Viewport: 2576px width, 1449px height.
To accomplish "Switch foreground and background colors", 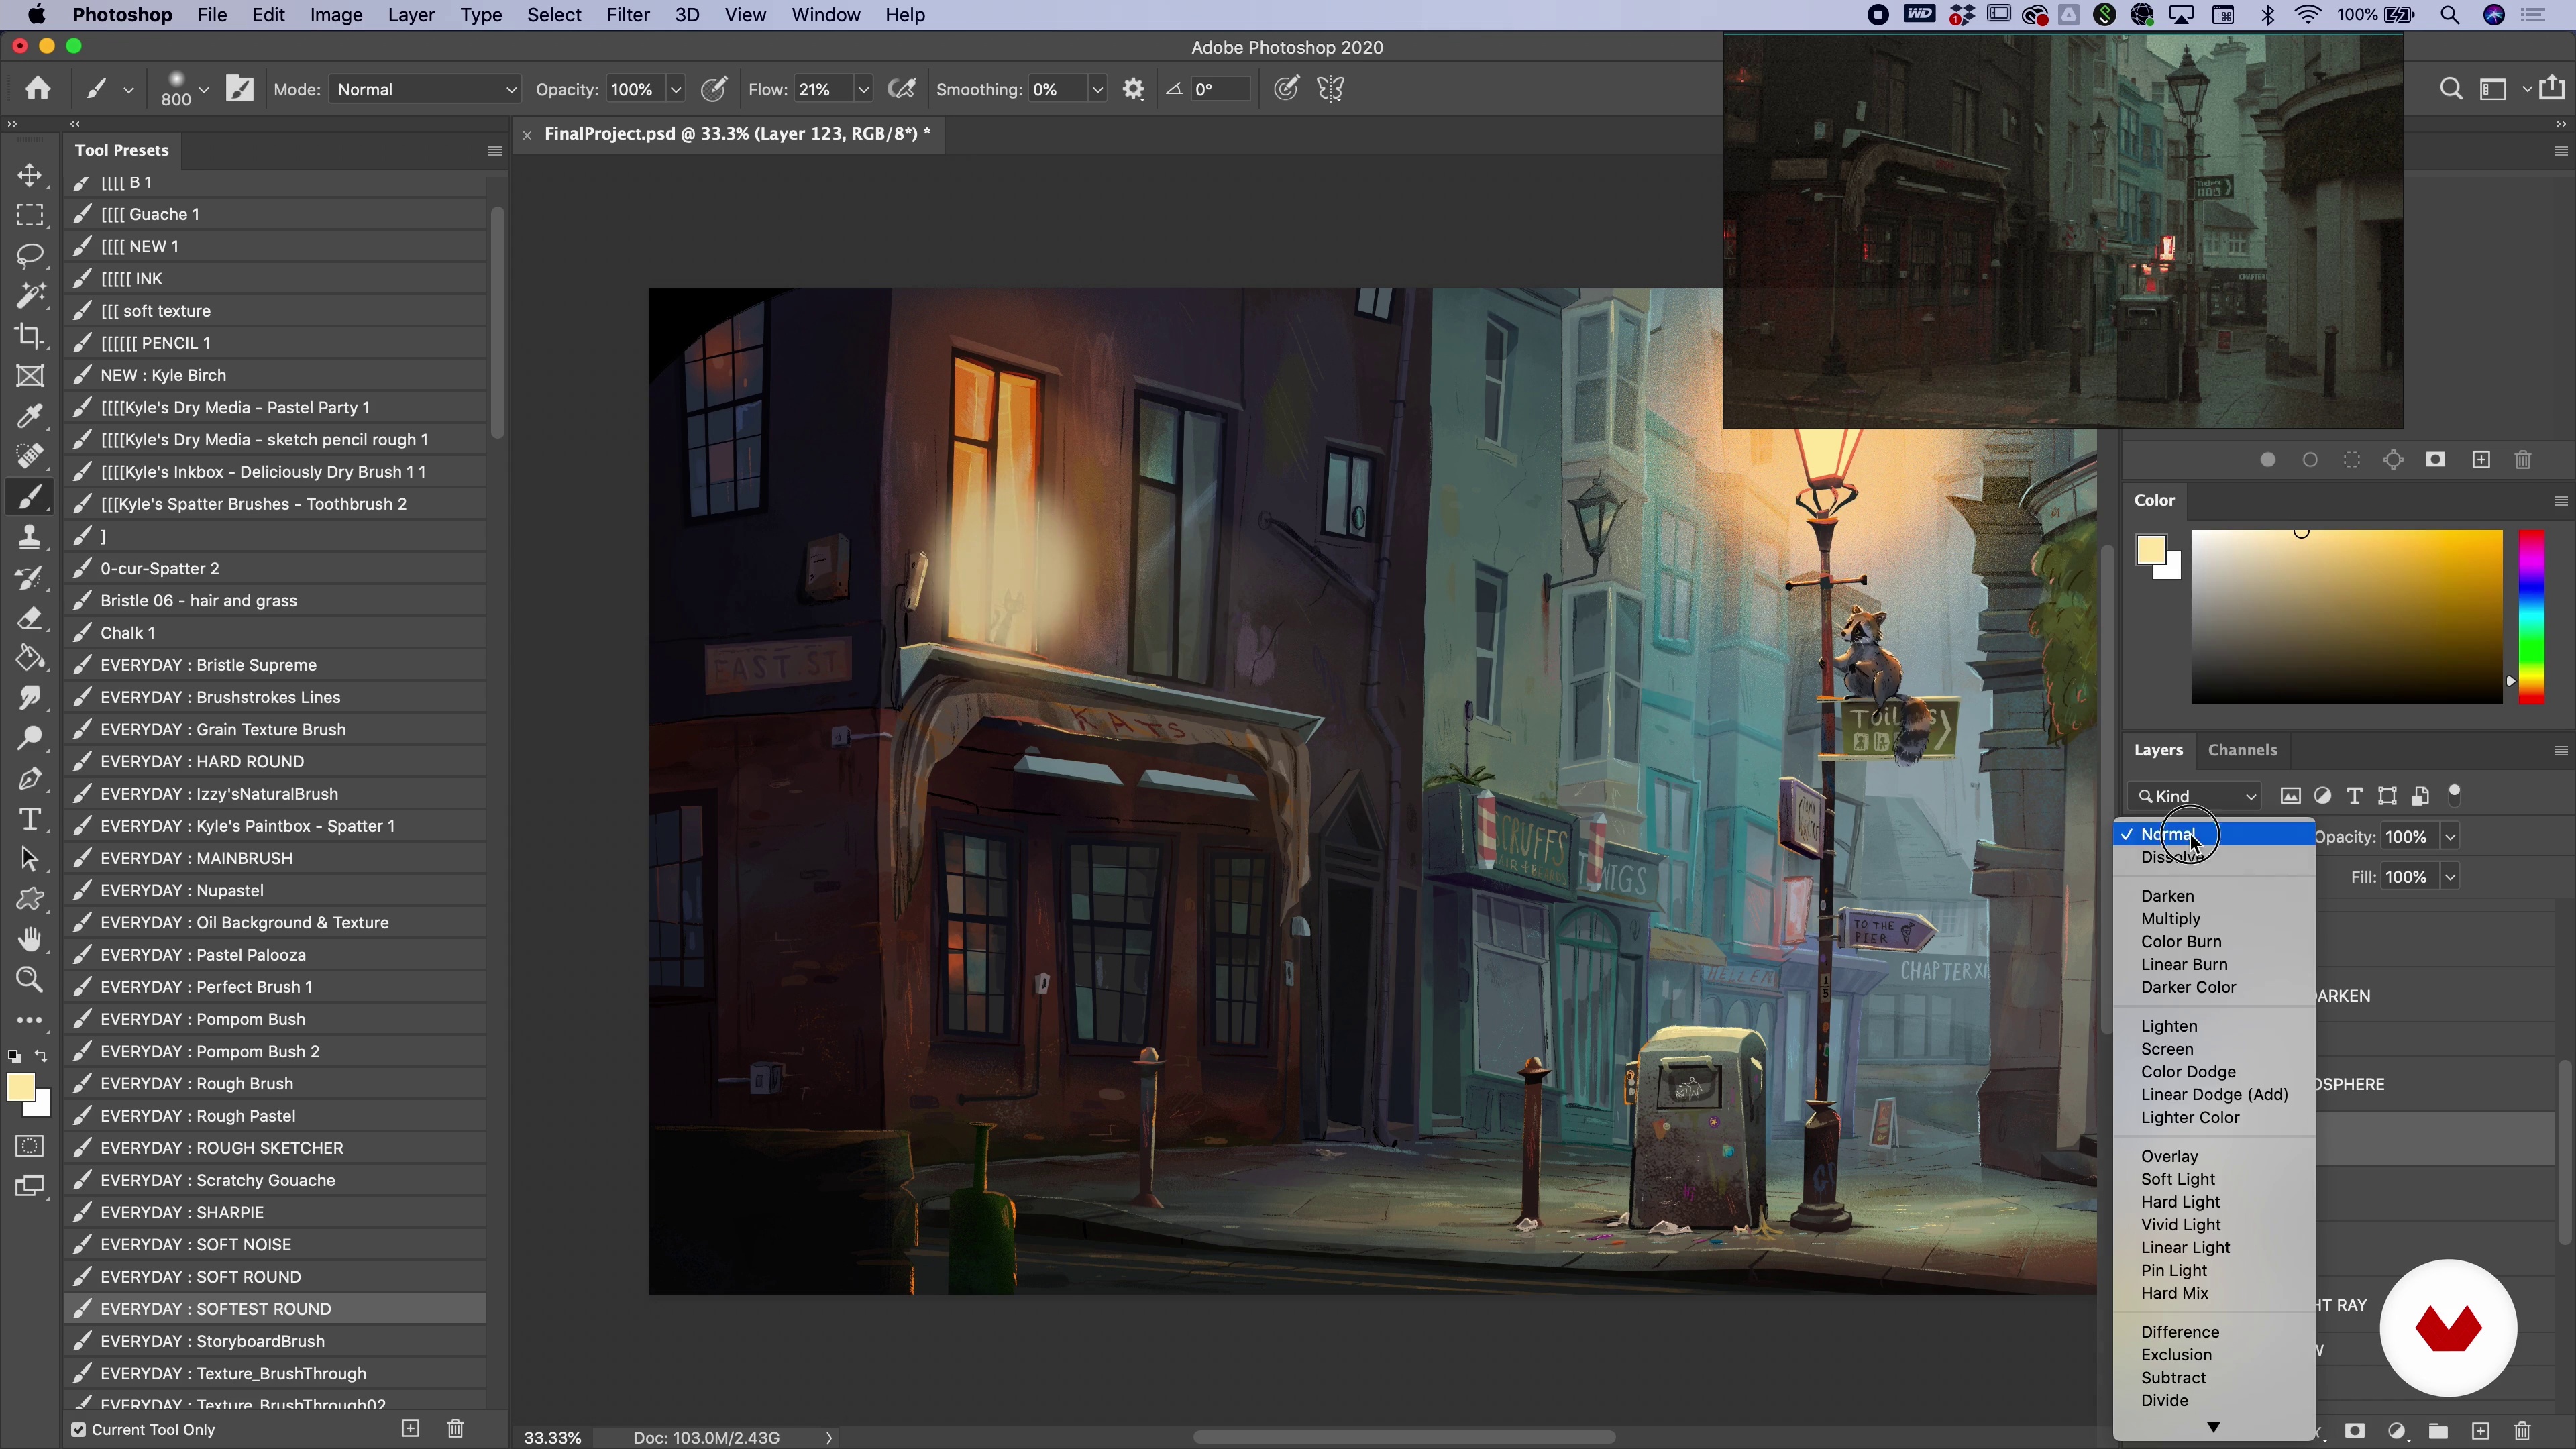I will pyautogui.click(x=41, y=1056).
